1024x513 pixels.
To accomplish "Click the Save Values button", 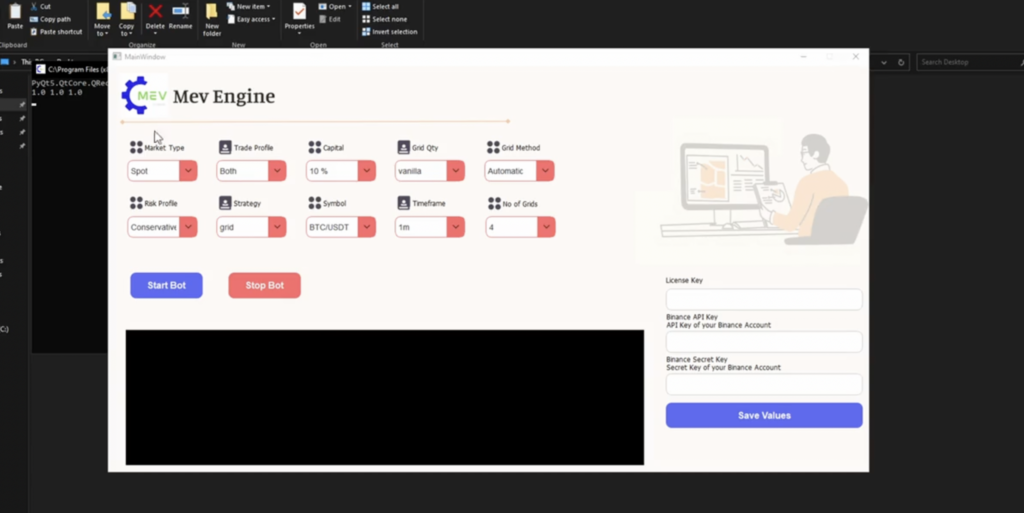I will click(764, 415).
